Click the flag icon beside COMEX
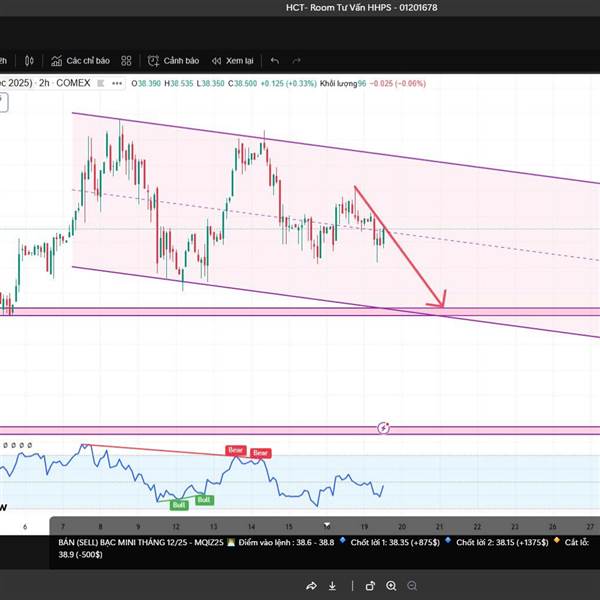The width and height of the screenshot is (600, 600). coord(101,83)
